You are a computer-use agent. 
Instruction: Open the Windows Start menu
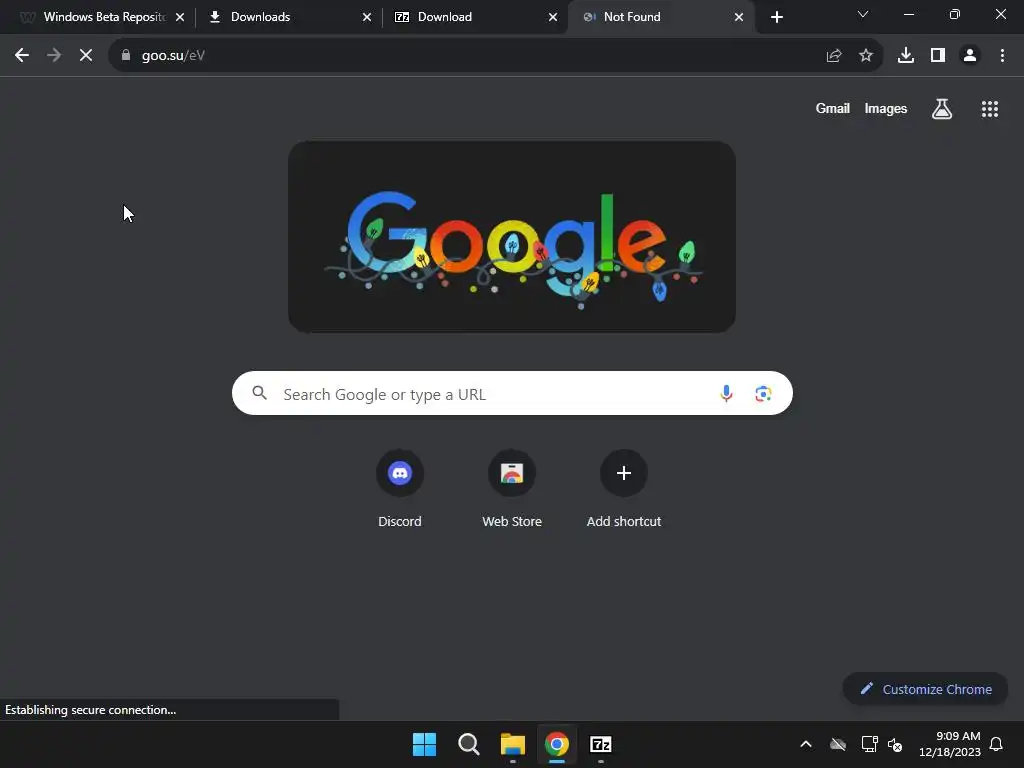[424, 744]
